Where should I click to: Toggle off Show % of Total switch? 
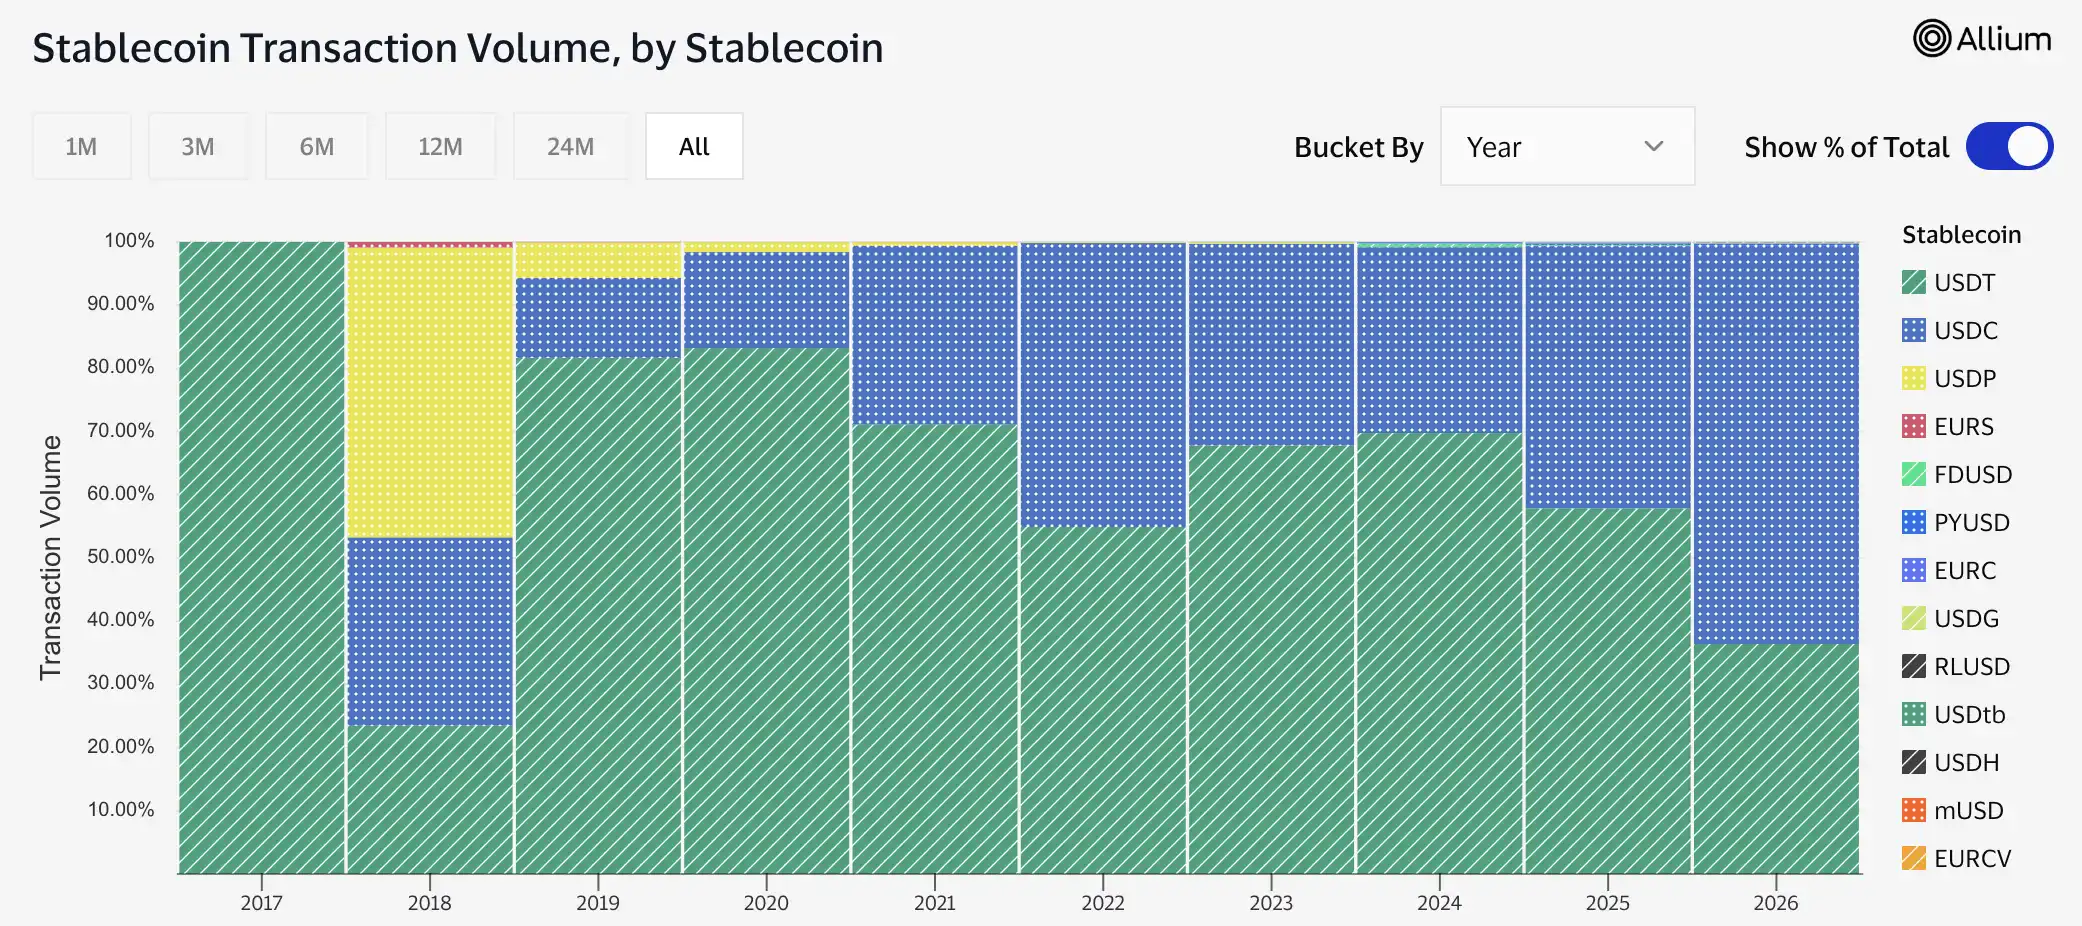click(x=2009, y=147)
